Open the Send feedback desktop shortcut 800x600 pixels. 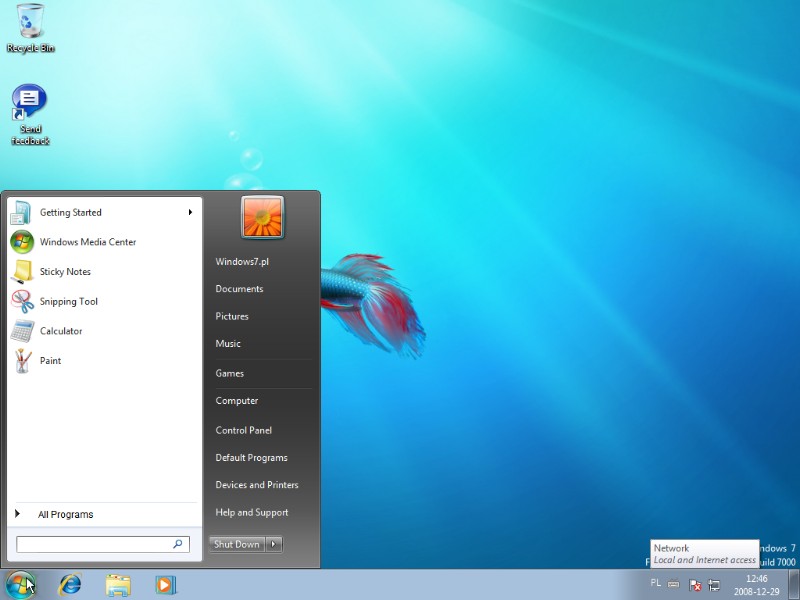30,115
